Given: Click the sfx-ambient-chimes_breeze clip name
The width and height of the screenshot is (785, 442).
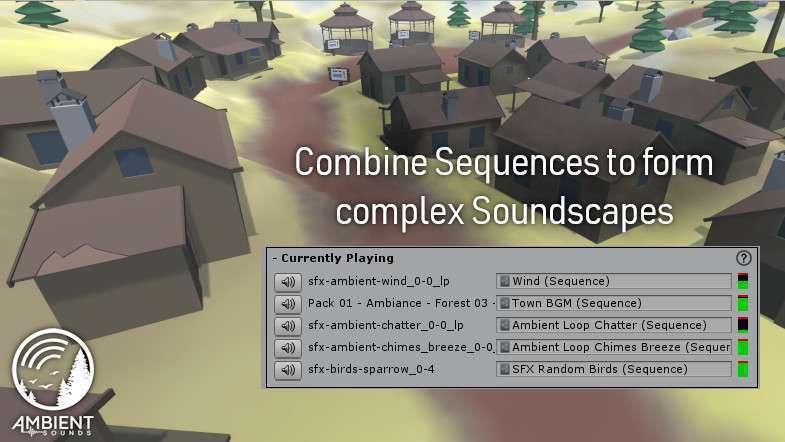Looking at the screenshot, I should (x=401, y=347).
